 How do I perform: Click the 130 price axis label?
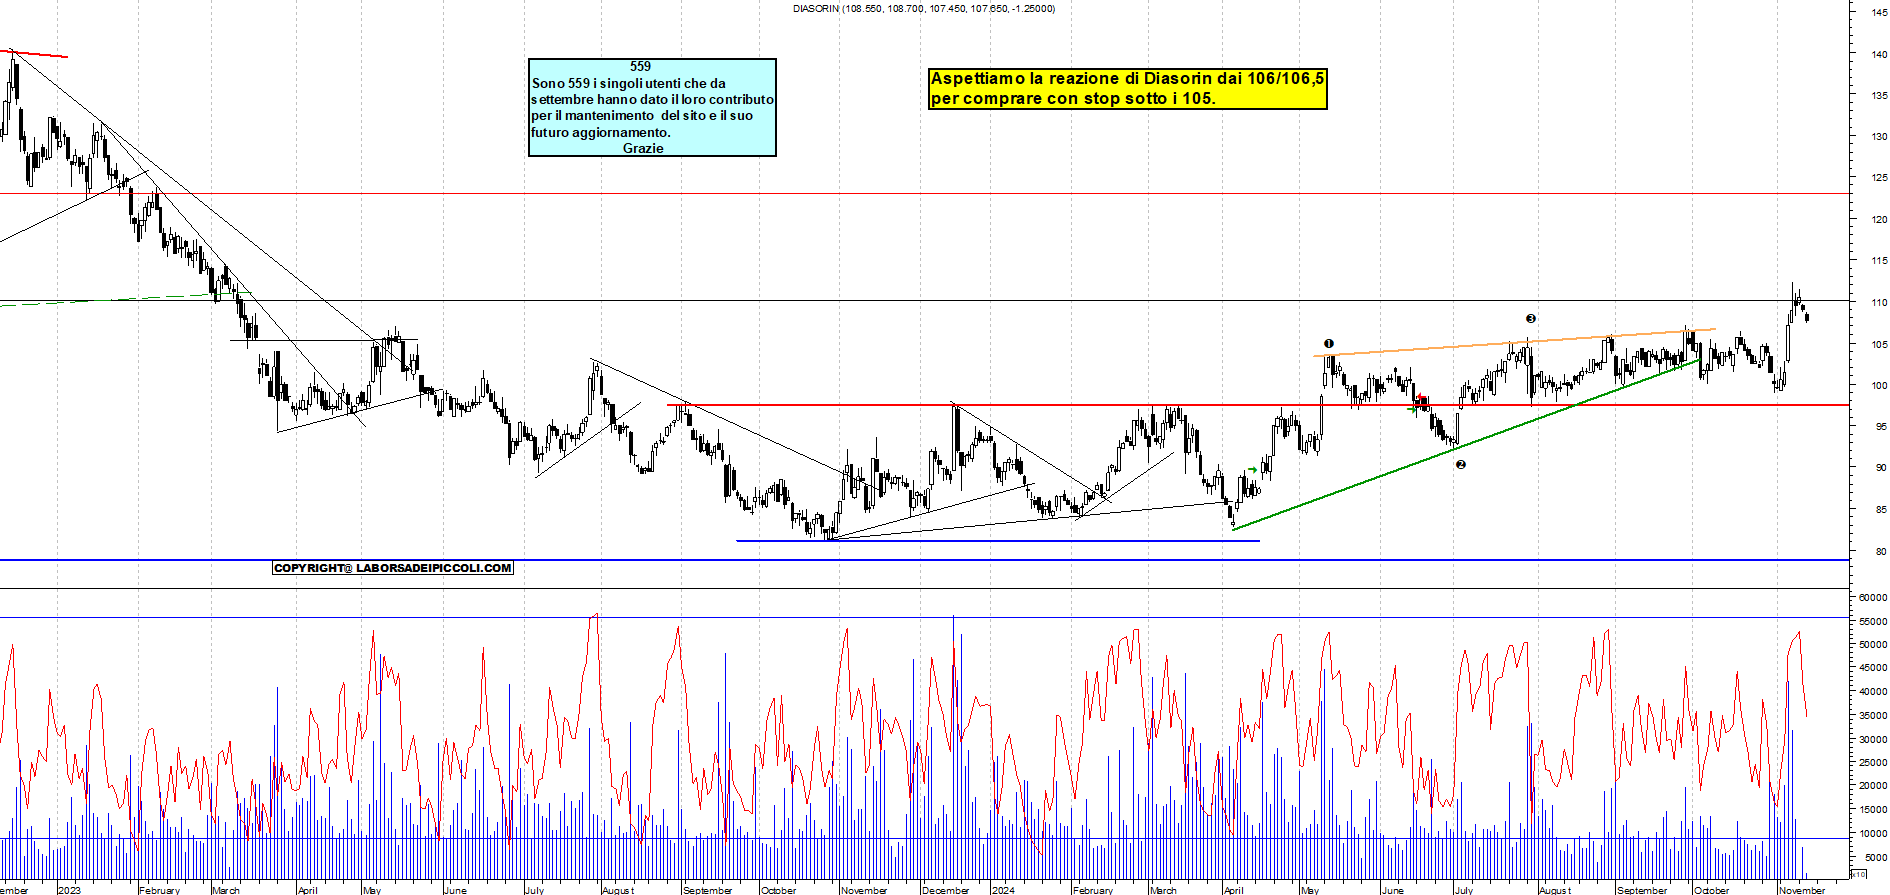tap(1879, 137)
